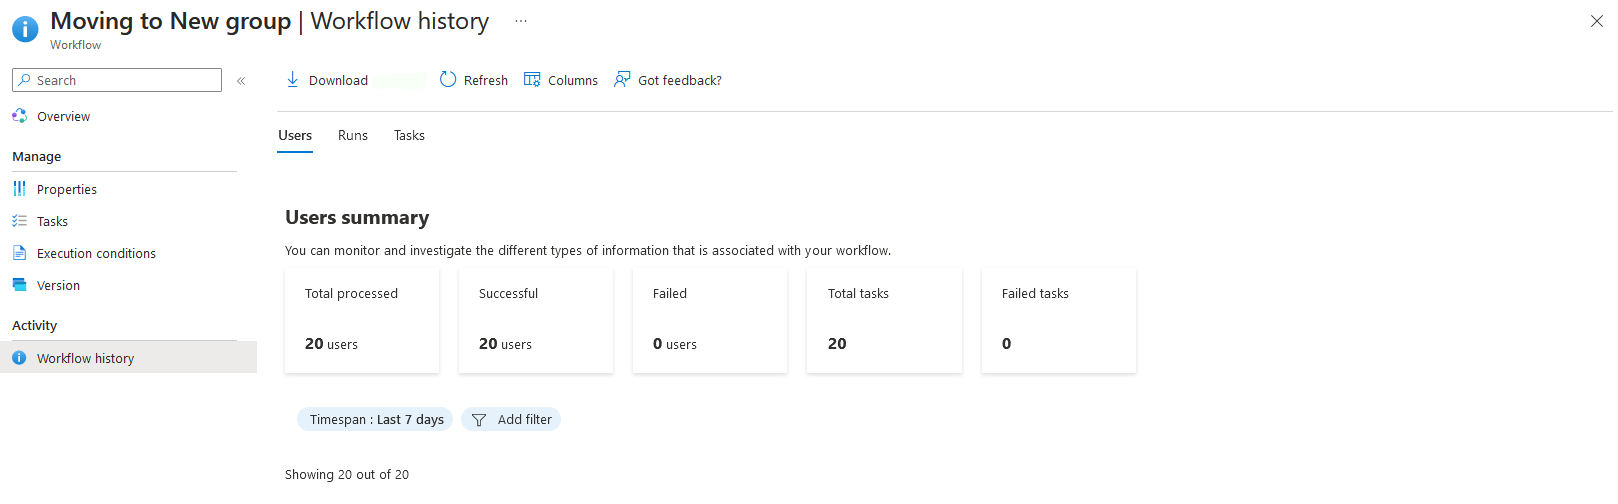
Task: Change the Timespan Last 7 days filter
Action: pos(375,420)
